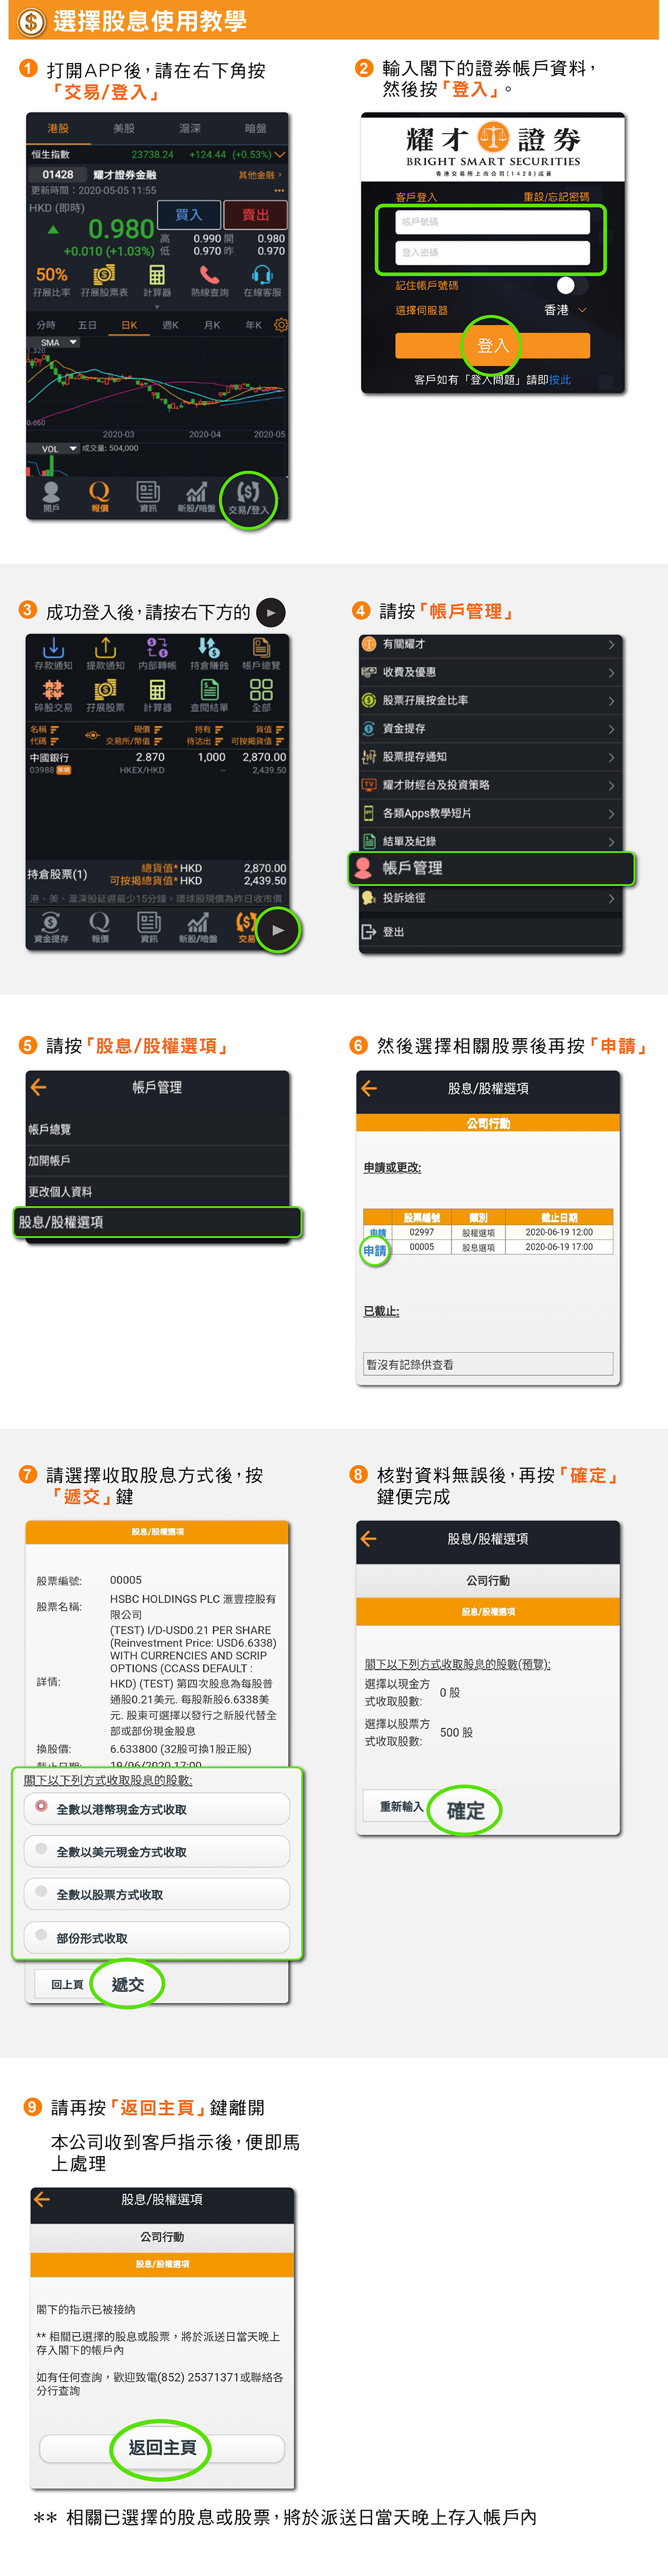Tap the 計算器 icon beside 熱線查詢

coord(157,281)
